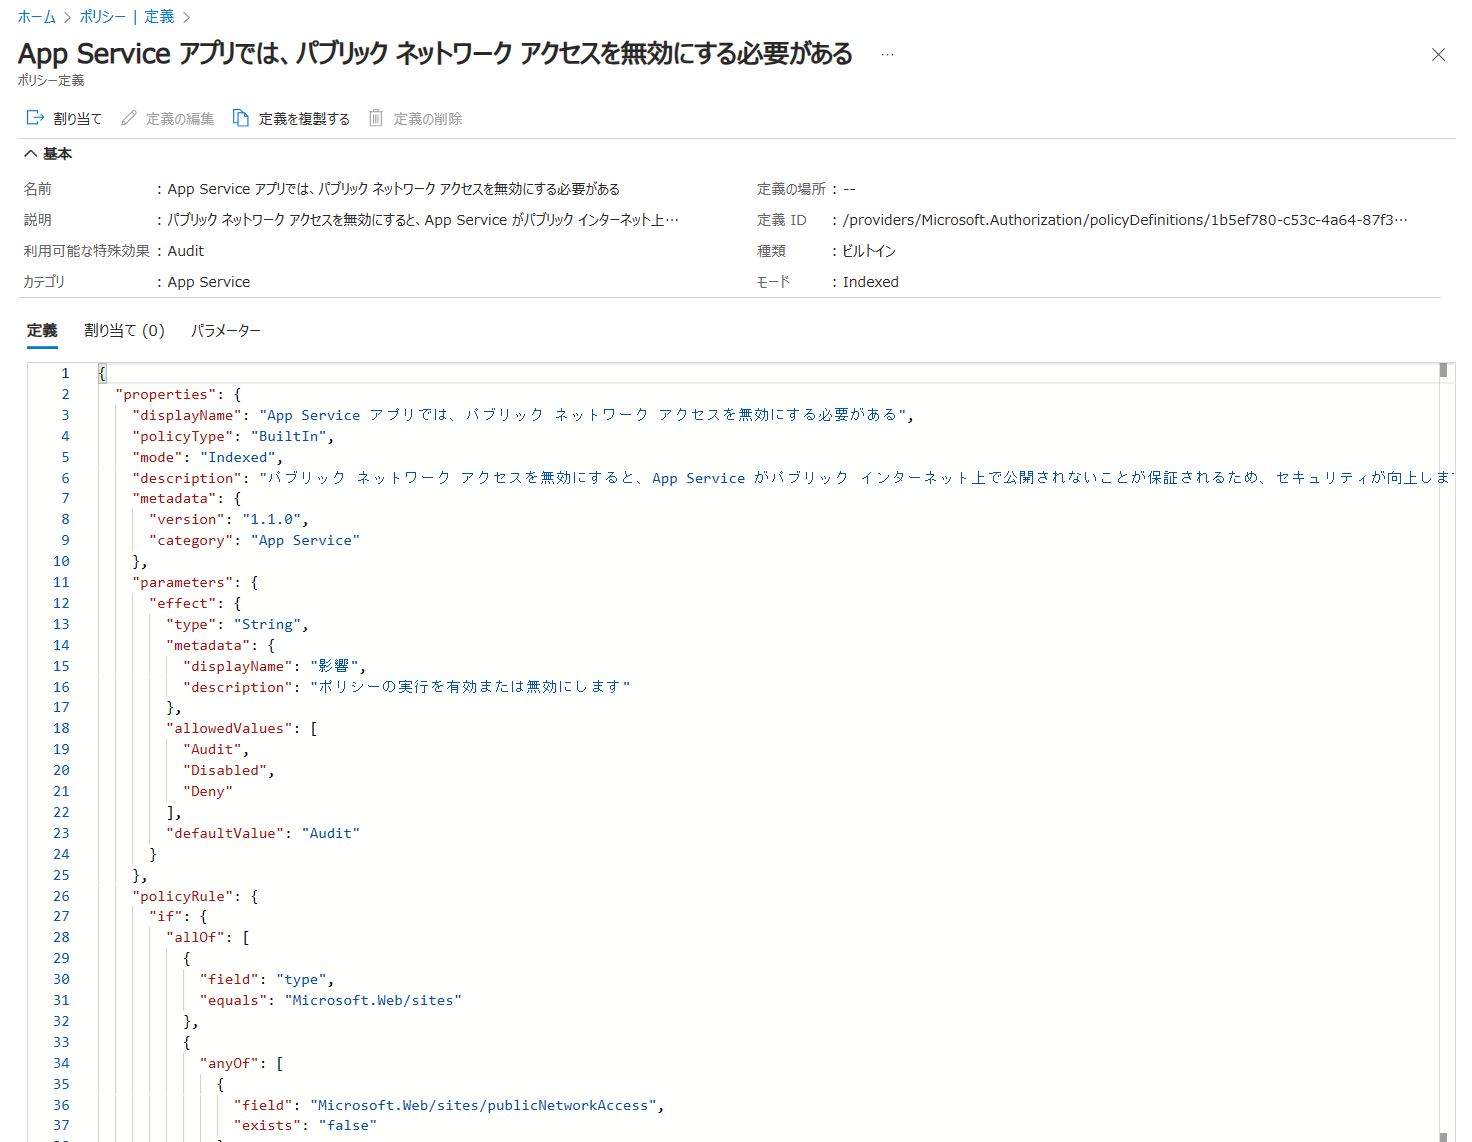Screen dimensions: 1472x1142
Task: Click the publicNetworkAccess field line
Action: pyautogui.click(x=449, y=1106)
